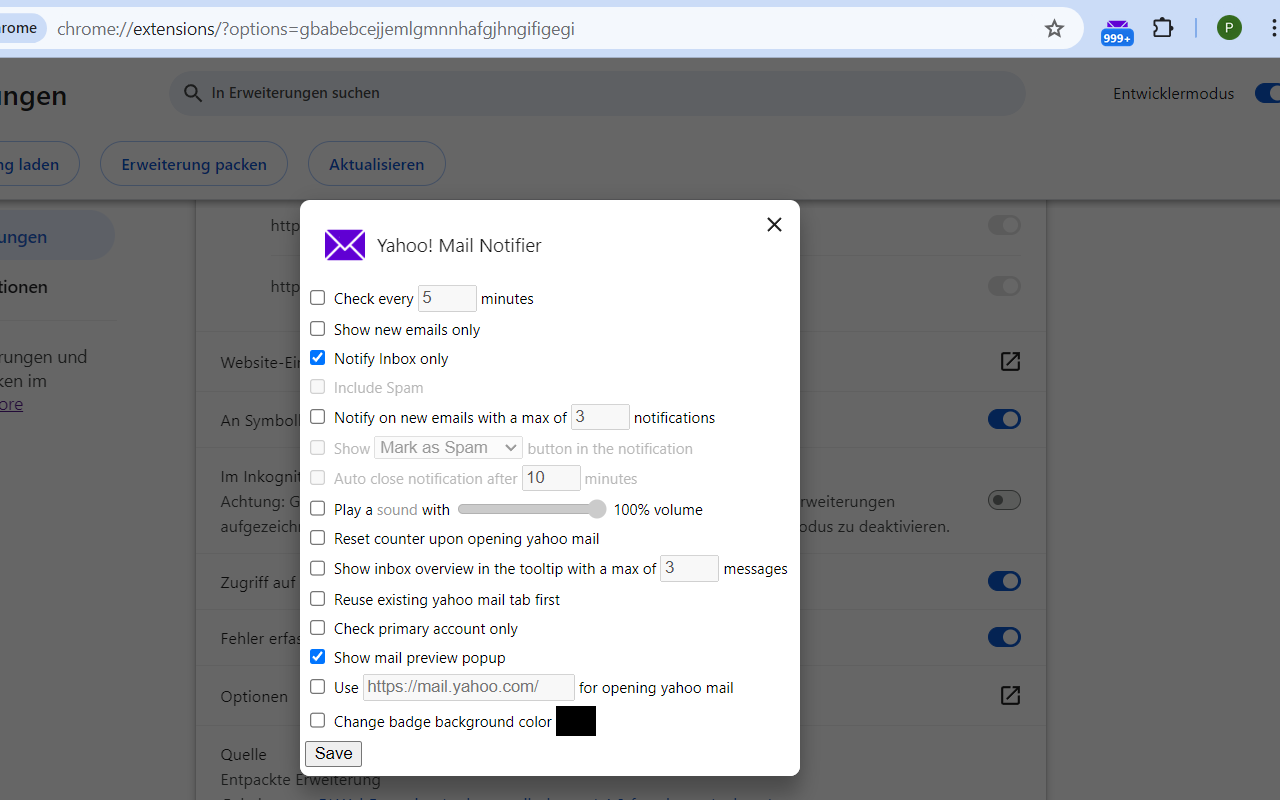1280x800 pixels.
Task: Enable Reuse existing yahoo mail tab first
Action: [317, 599]
